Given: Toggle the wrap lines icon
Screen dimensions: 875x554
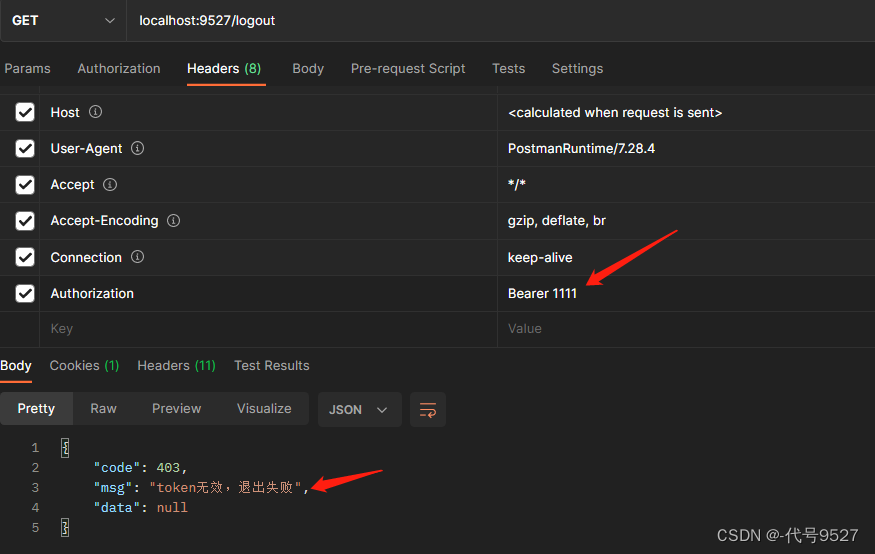Looking at the screenshot, I should click(x=428, y=410).
